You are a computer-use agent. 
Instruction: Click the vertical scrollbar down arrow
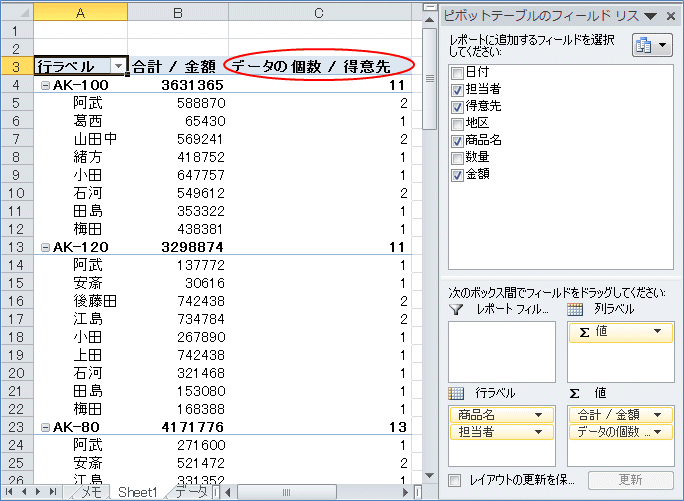click(x=430, y=476)
